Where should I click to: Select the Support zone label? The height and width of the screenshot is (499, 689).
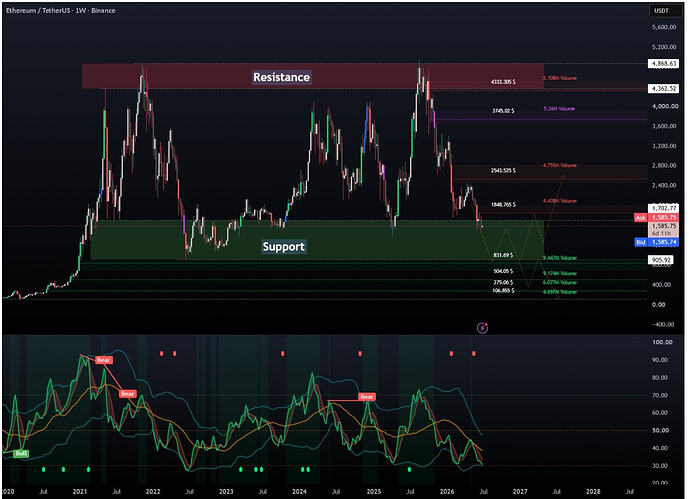pyautogui.click(x=283, y=246)
